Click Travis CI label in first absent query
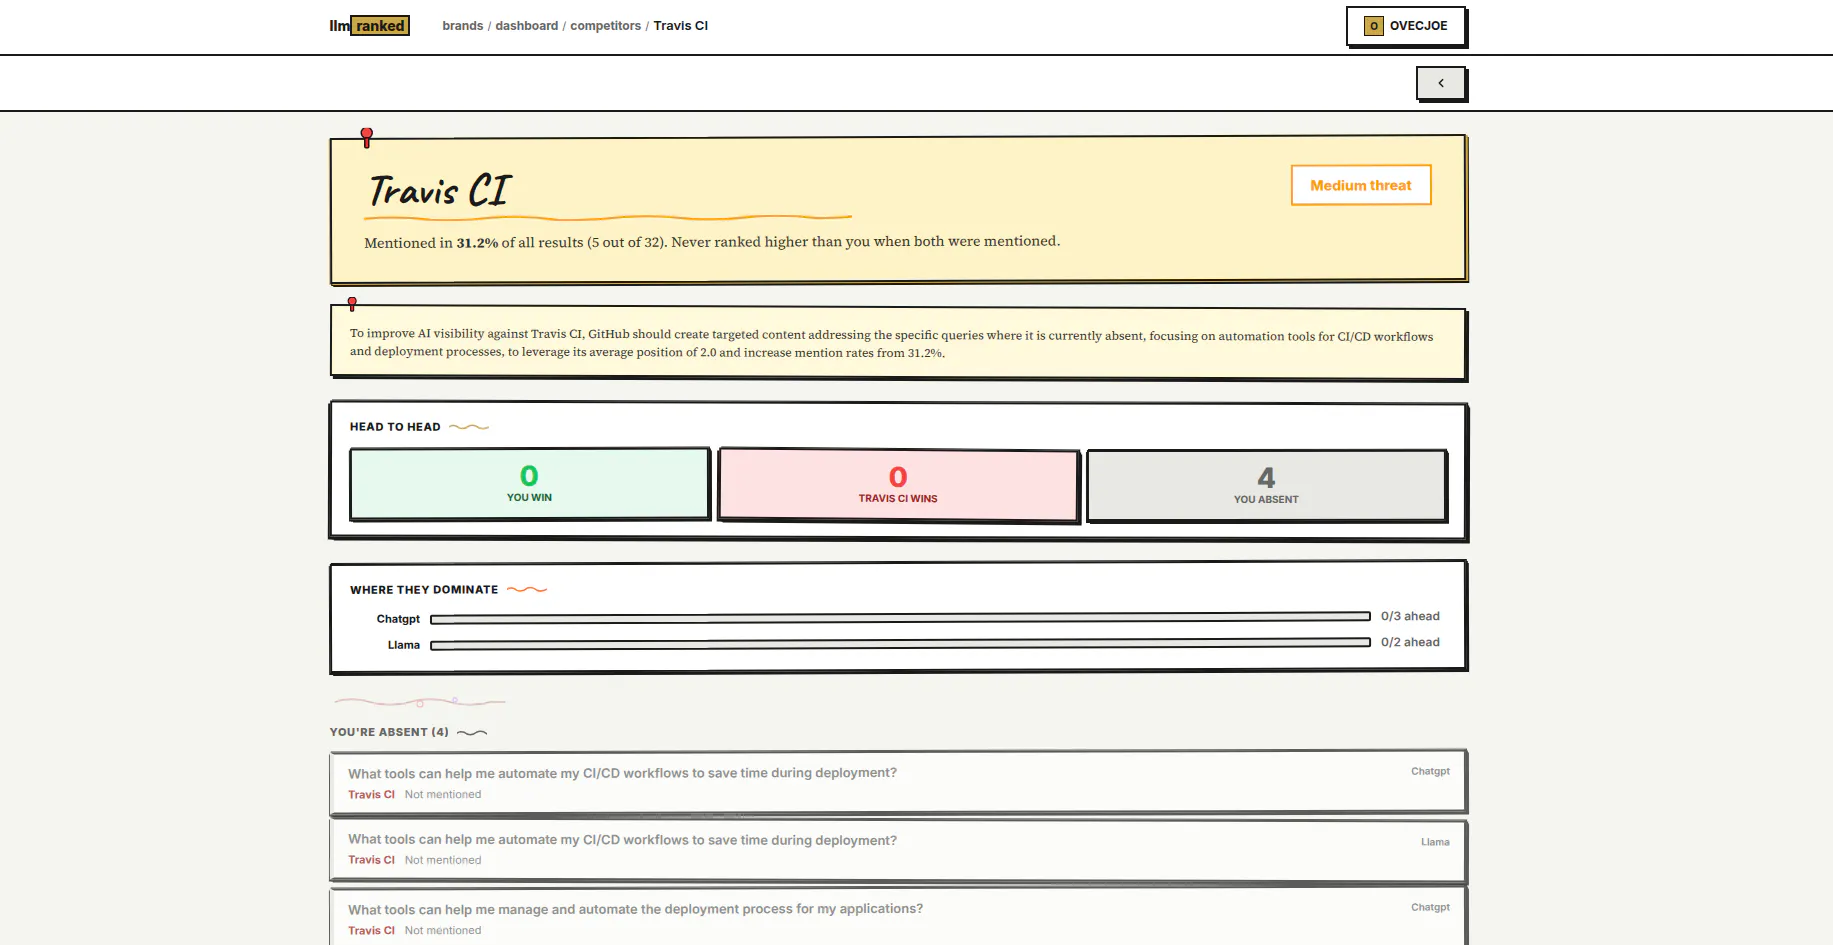The width and height of the screenshot is (1833, 945). 371,795
